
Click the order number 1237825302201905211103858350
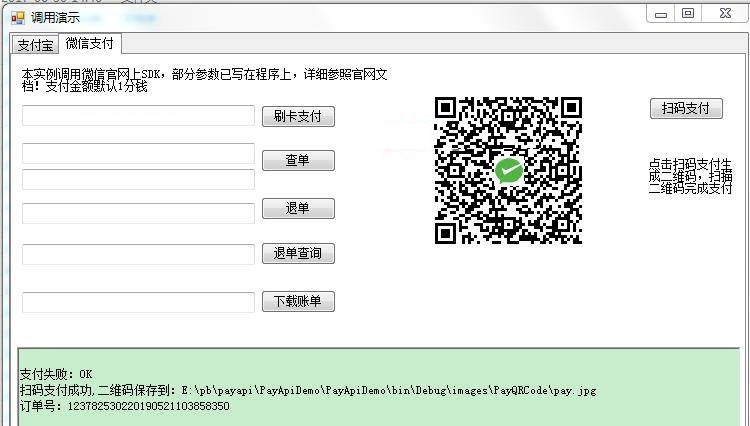pyautogui.click(x=148, y=406)
